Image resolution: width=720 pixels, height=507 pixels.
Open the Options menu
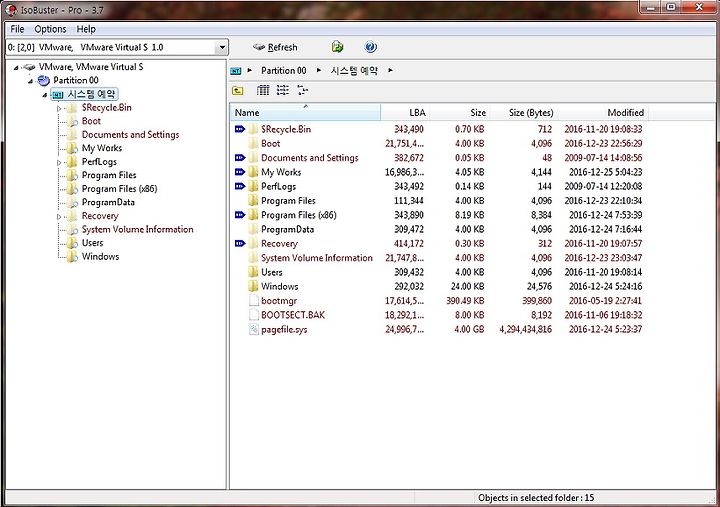[50, 29]
